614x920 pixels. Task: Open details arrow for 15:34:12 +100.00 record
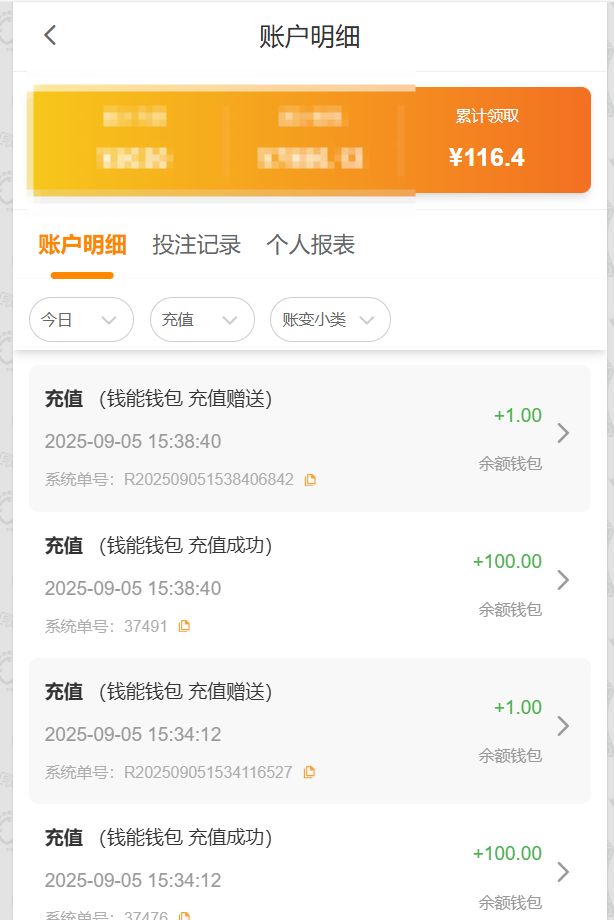(x=563, y=872)
